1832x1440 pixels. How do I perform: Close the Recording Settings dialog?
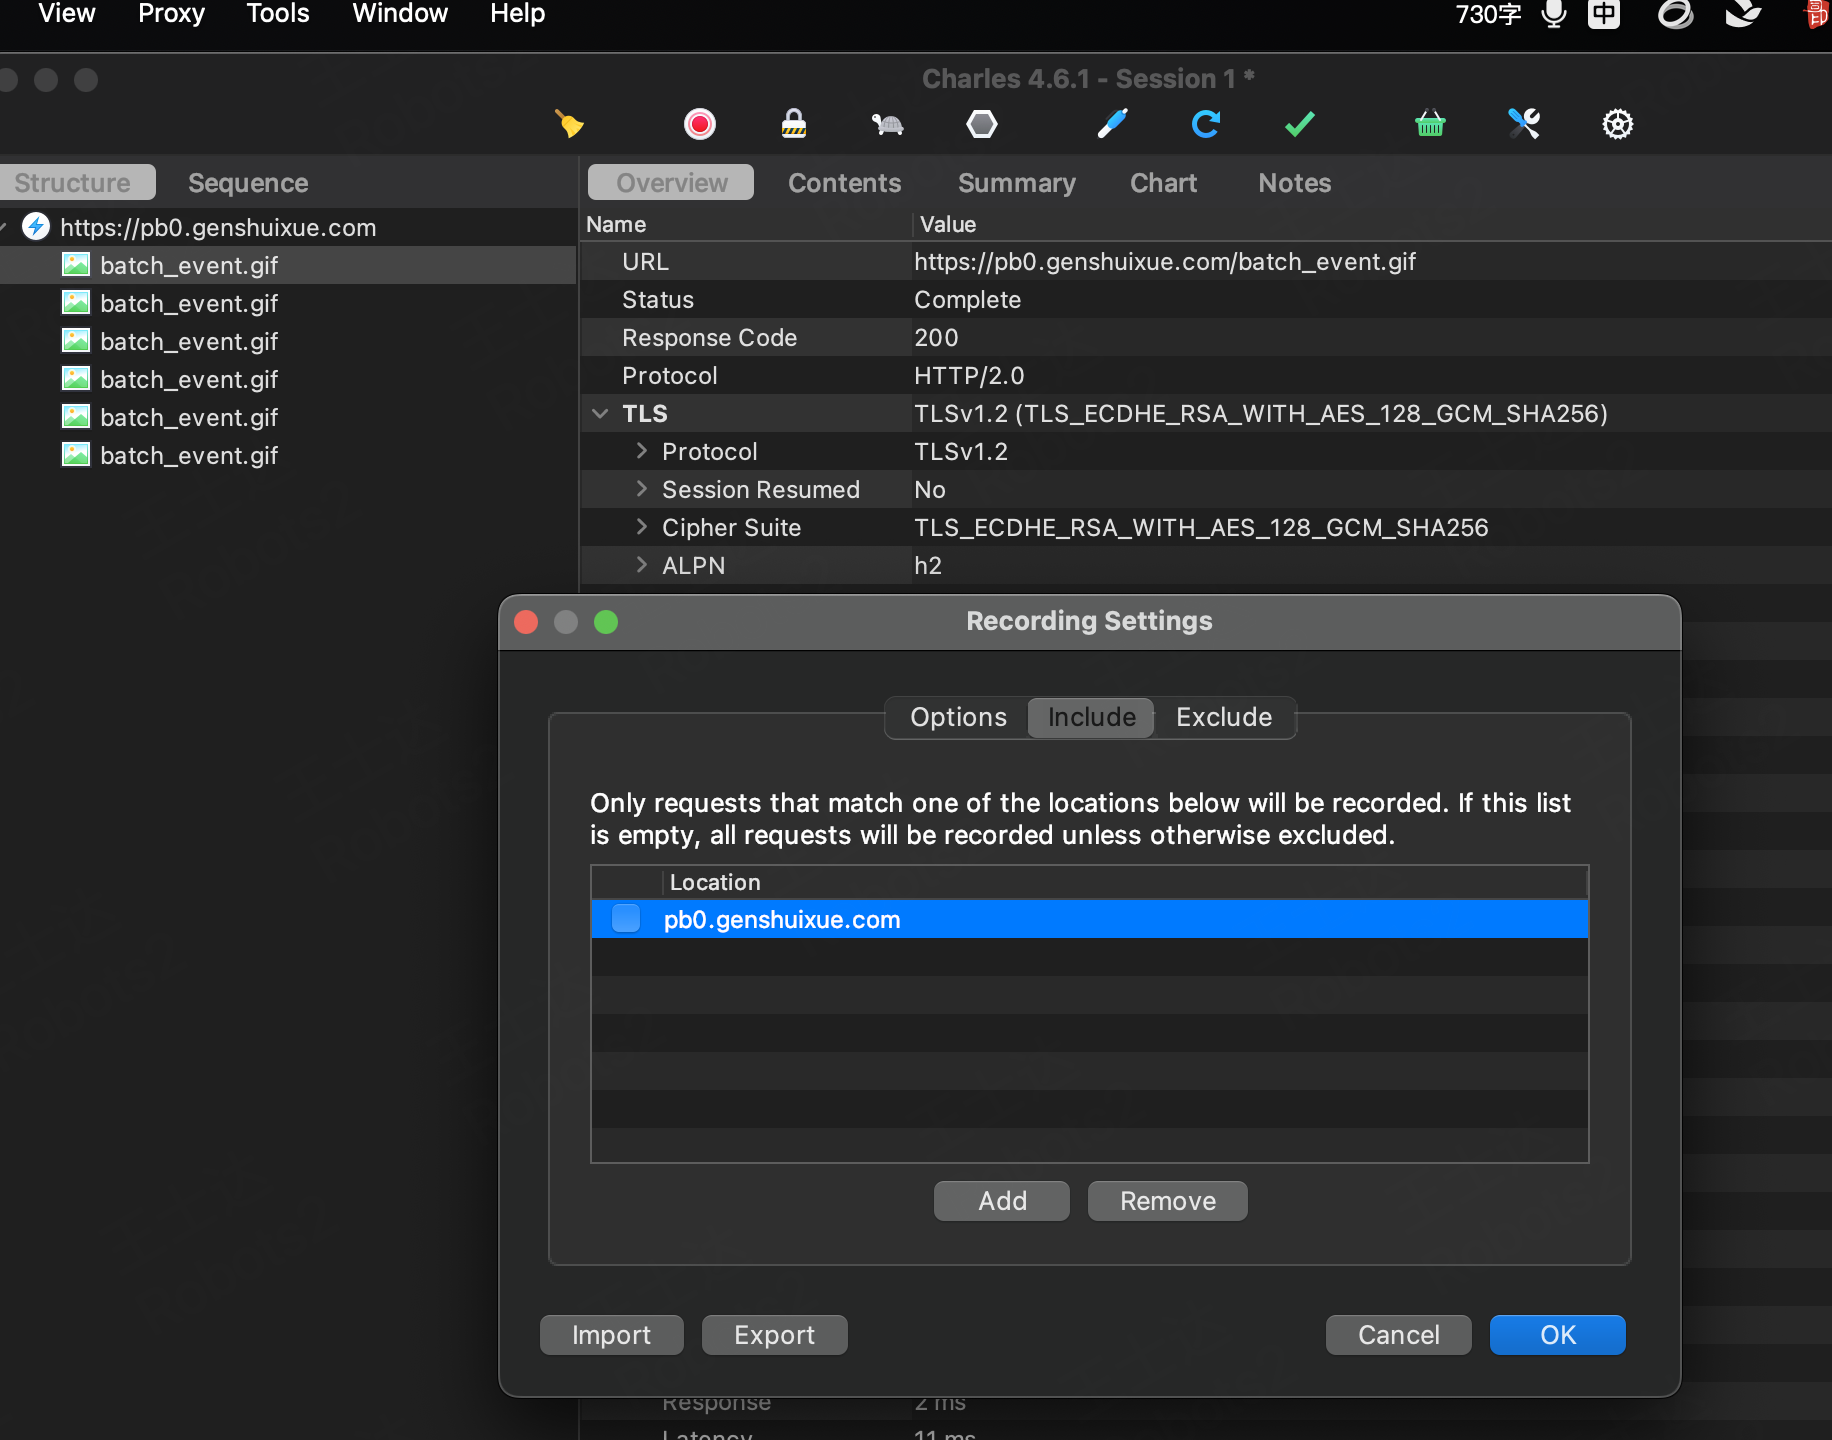click(526, 622)
